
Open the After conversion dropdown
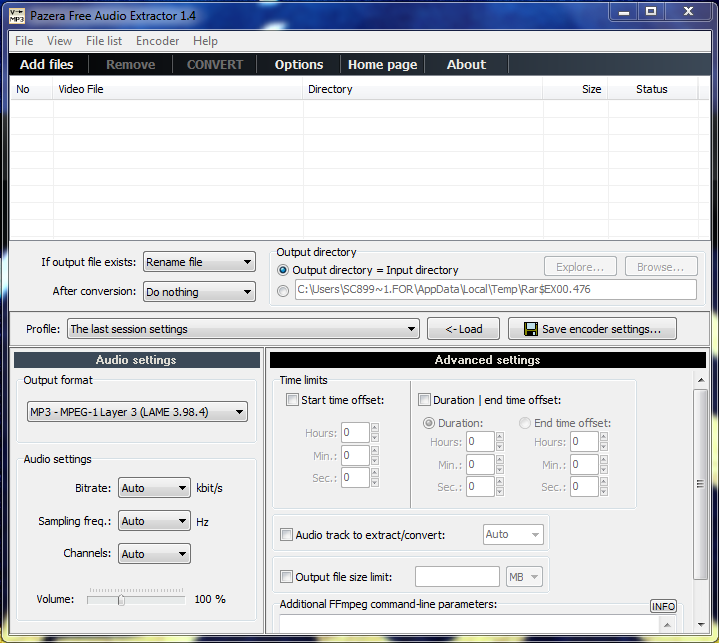(x=199, y=292)
